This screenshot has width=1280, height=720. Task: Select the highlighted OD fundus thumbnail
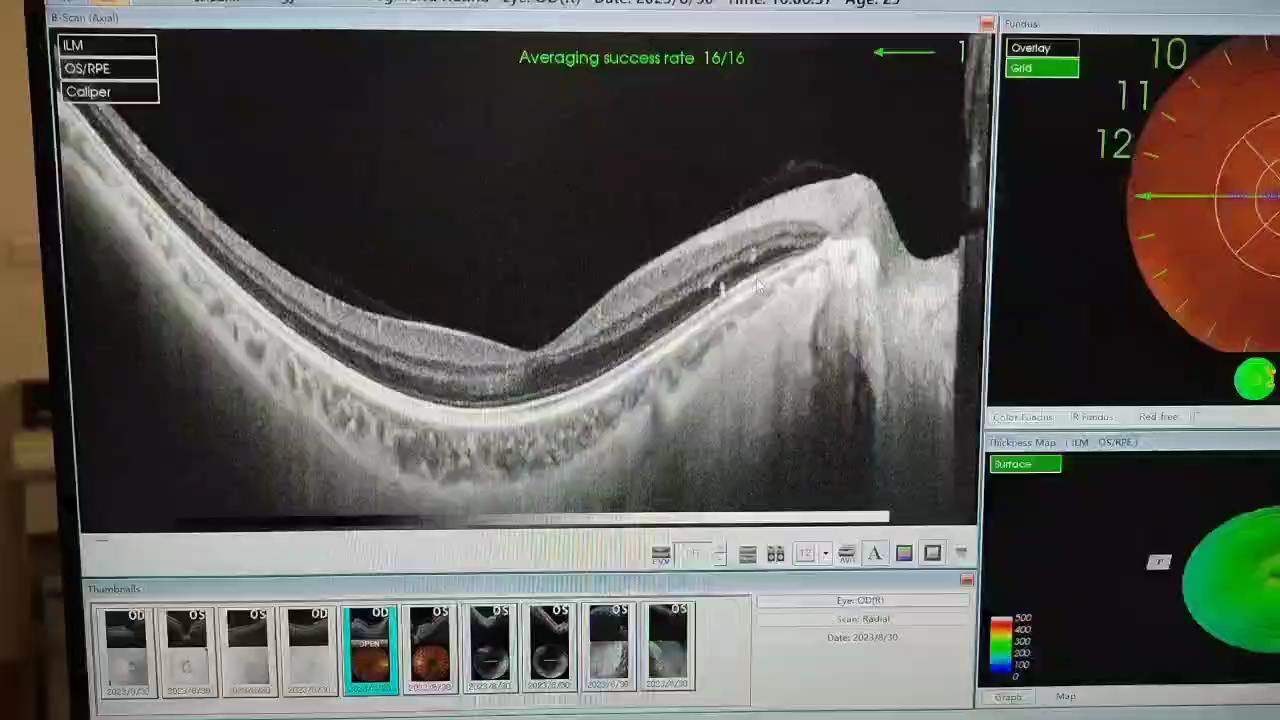click(x=370, y=650)
